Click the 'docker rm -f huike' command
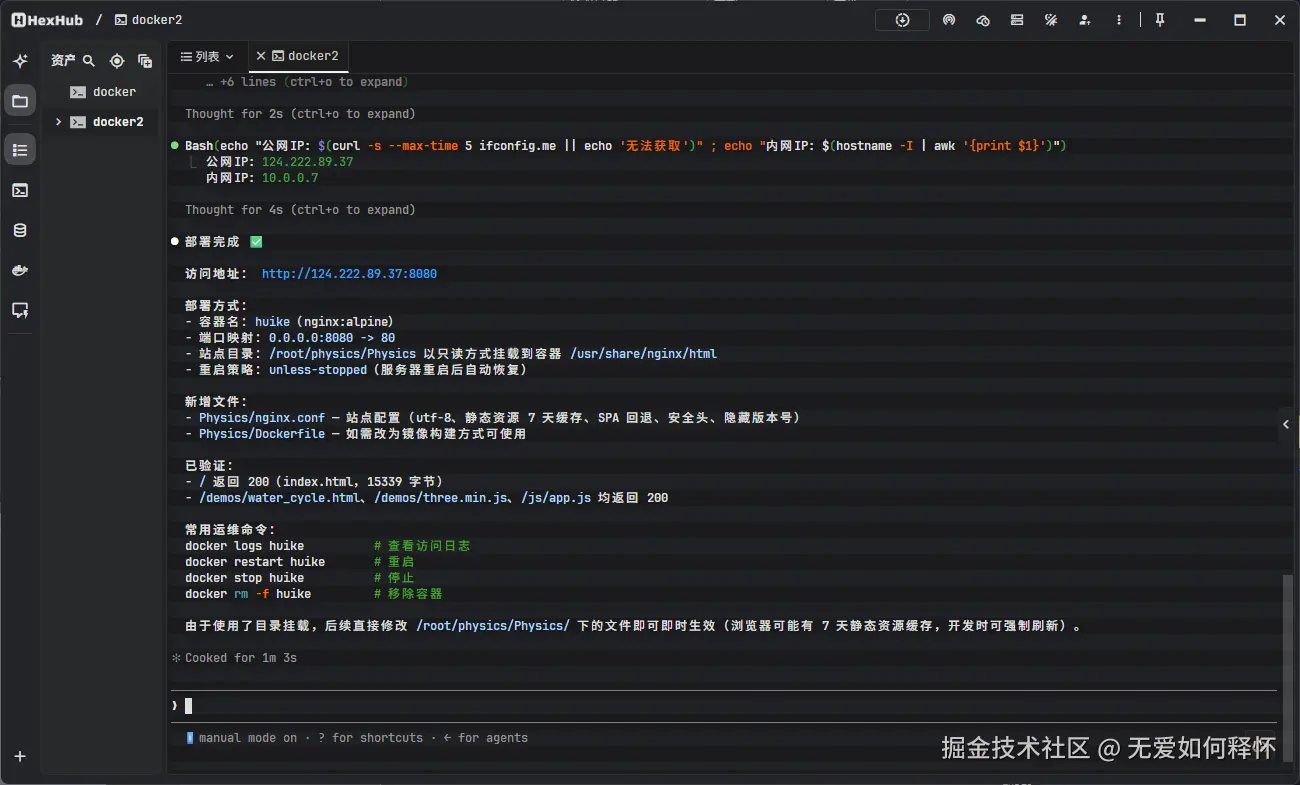 [x=248, y=594]
